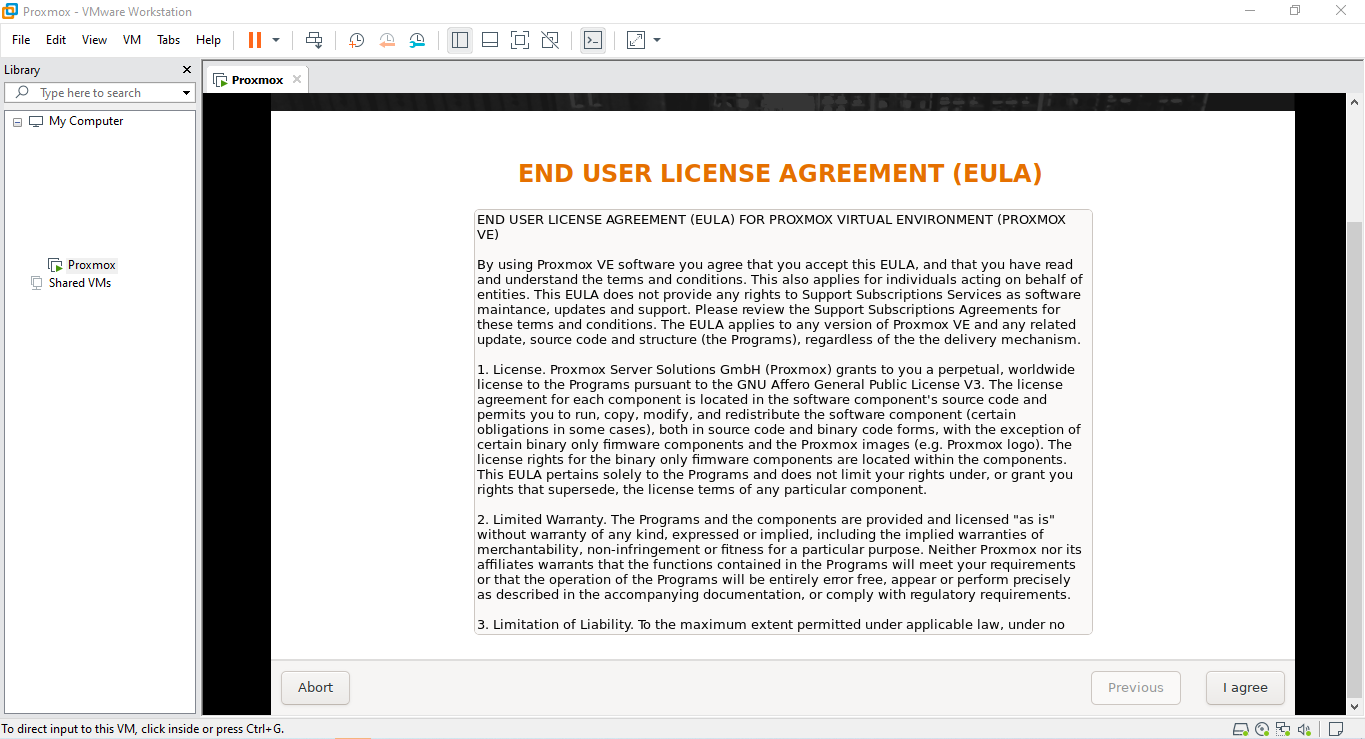Open the snapshot manager

click(417, 40)
